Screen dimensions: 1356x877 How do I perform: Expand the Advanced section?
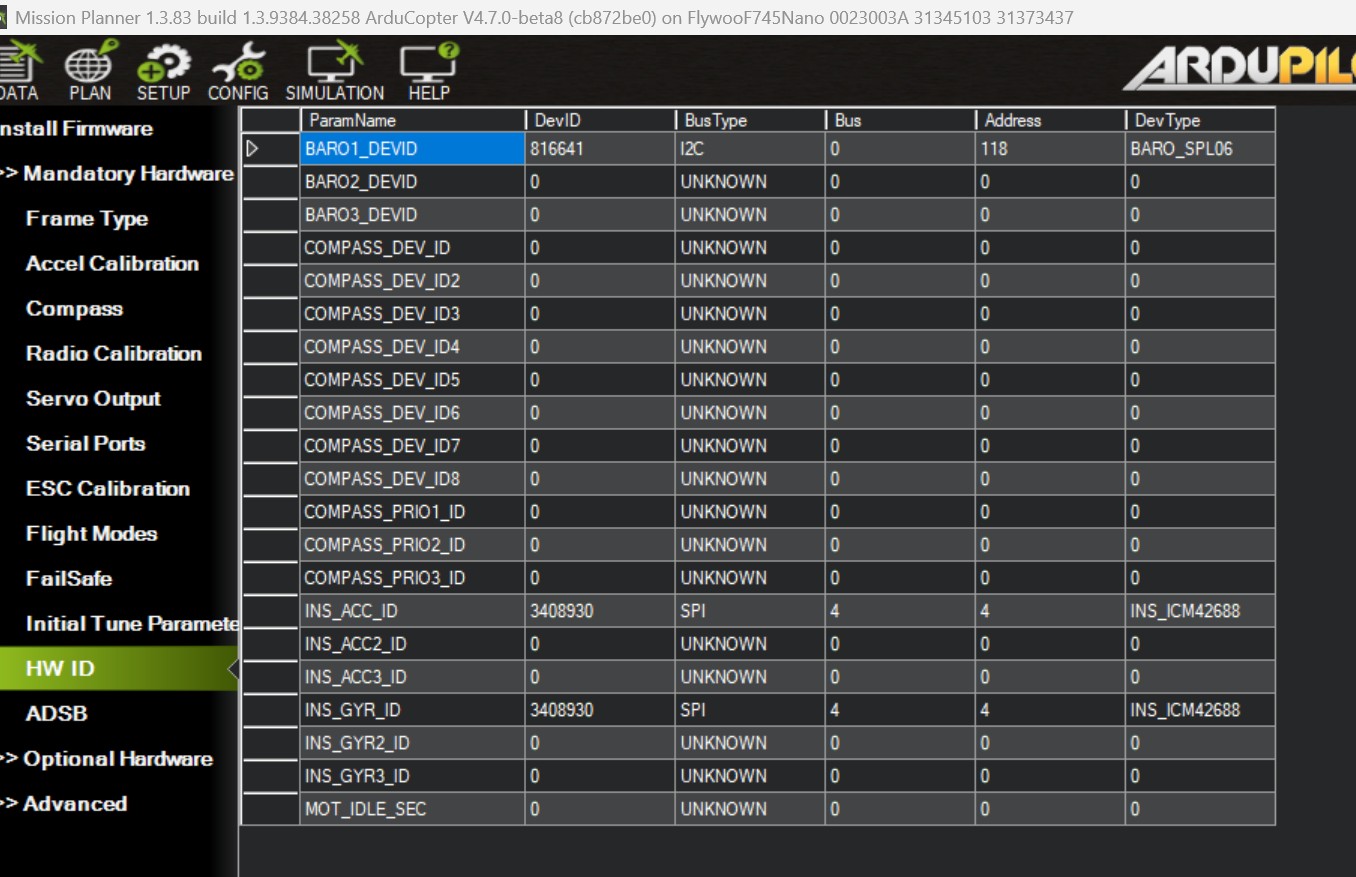tap(64, 804)
